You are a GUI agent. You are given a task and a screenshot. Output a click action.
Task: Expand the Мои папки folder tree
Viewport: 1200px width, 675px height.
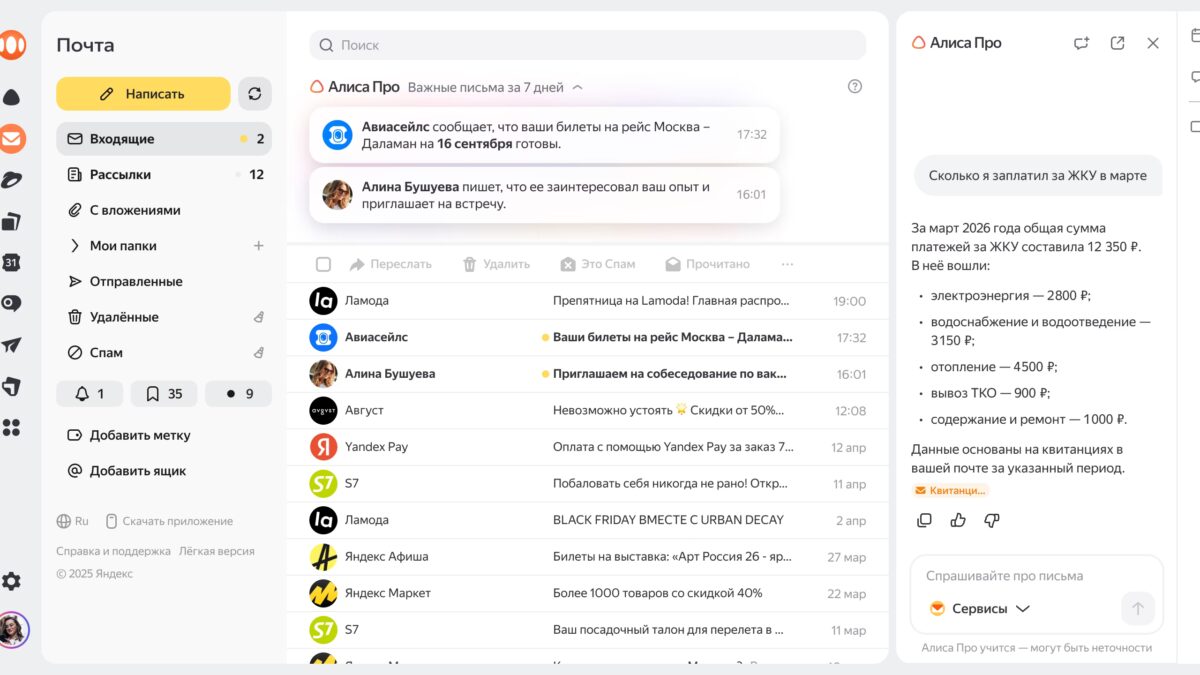point(75,246)
